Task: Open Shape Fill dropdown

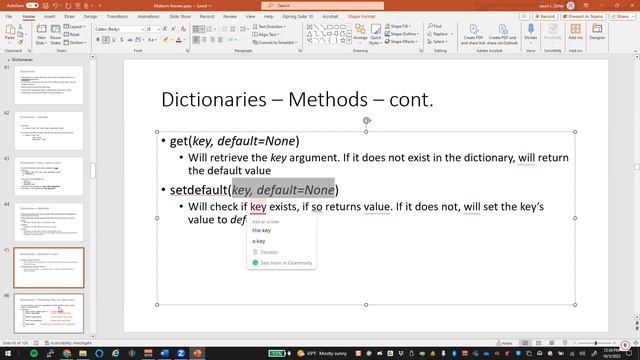Action: tap(398, 26)
